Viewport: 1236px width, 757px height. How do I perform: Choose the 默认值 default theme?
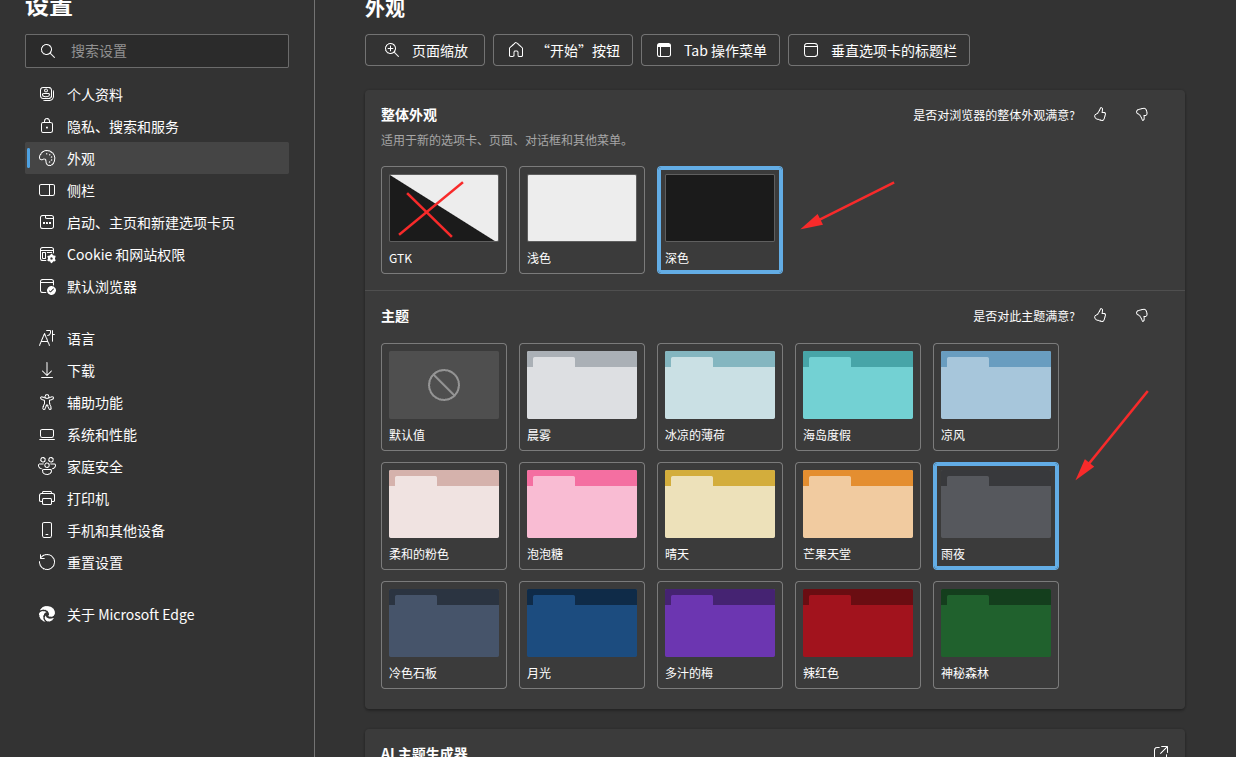444,397
